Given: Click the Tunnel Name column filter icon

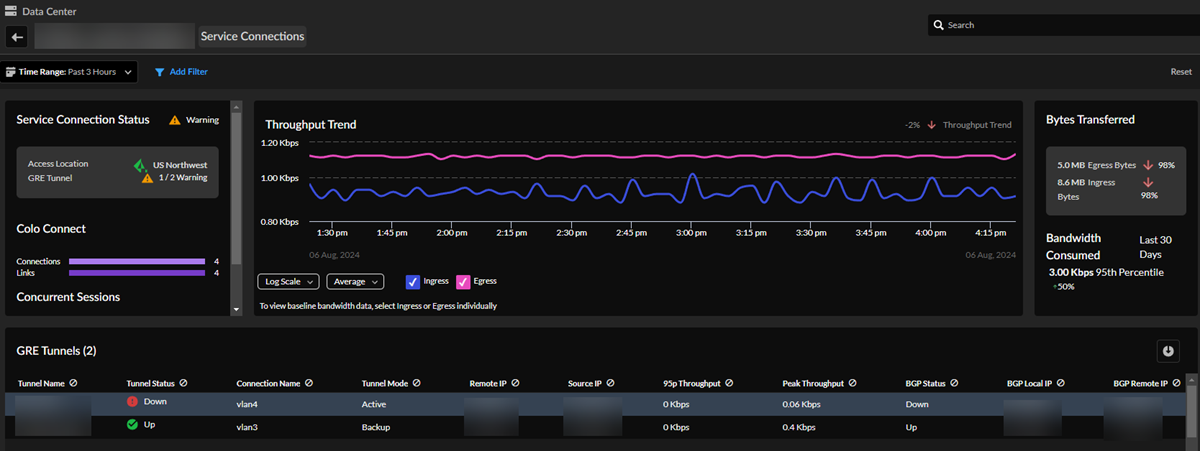Looking at the screenshot, I should tap(74, 383).
